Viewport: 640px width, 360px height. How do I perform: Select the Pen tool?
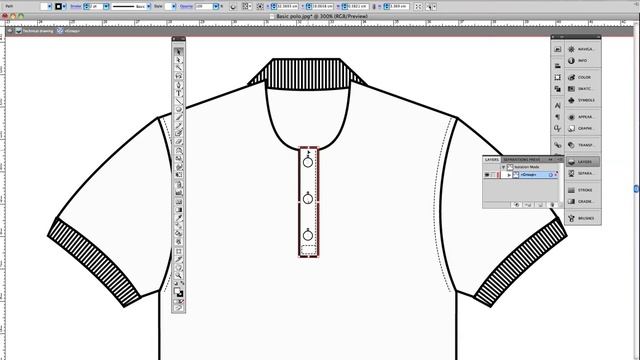(178, 85)
